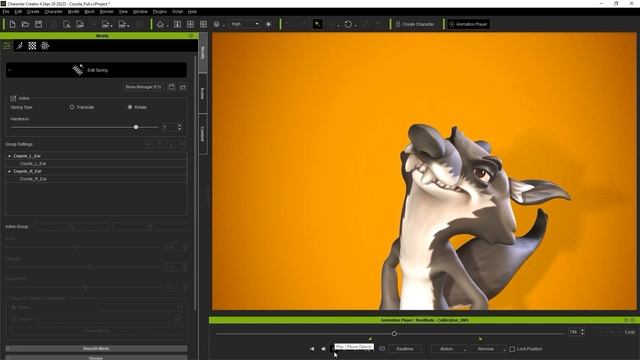Click the New Project icon
The height and width of the screenshot is (360, 640).
pos(12,24)
